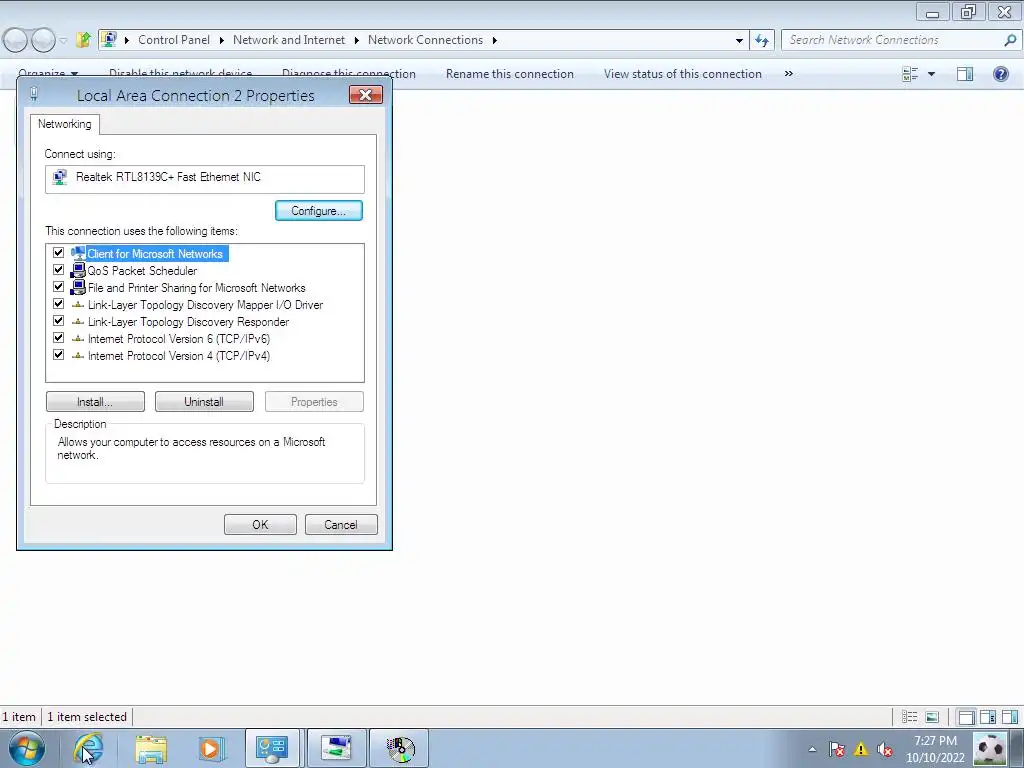Click network connection taskbar button
Screen dimensions: 1024x768
[336, 748]
